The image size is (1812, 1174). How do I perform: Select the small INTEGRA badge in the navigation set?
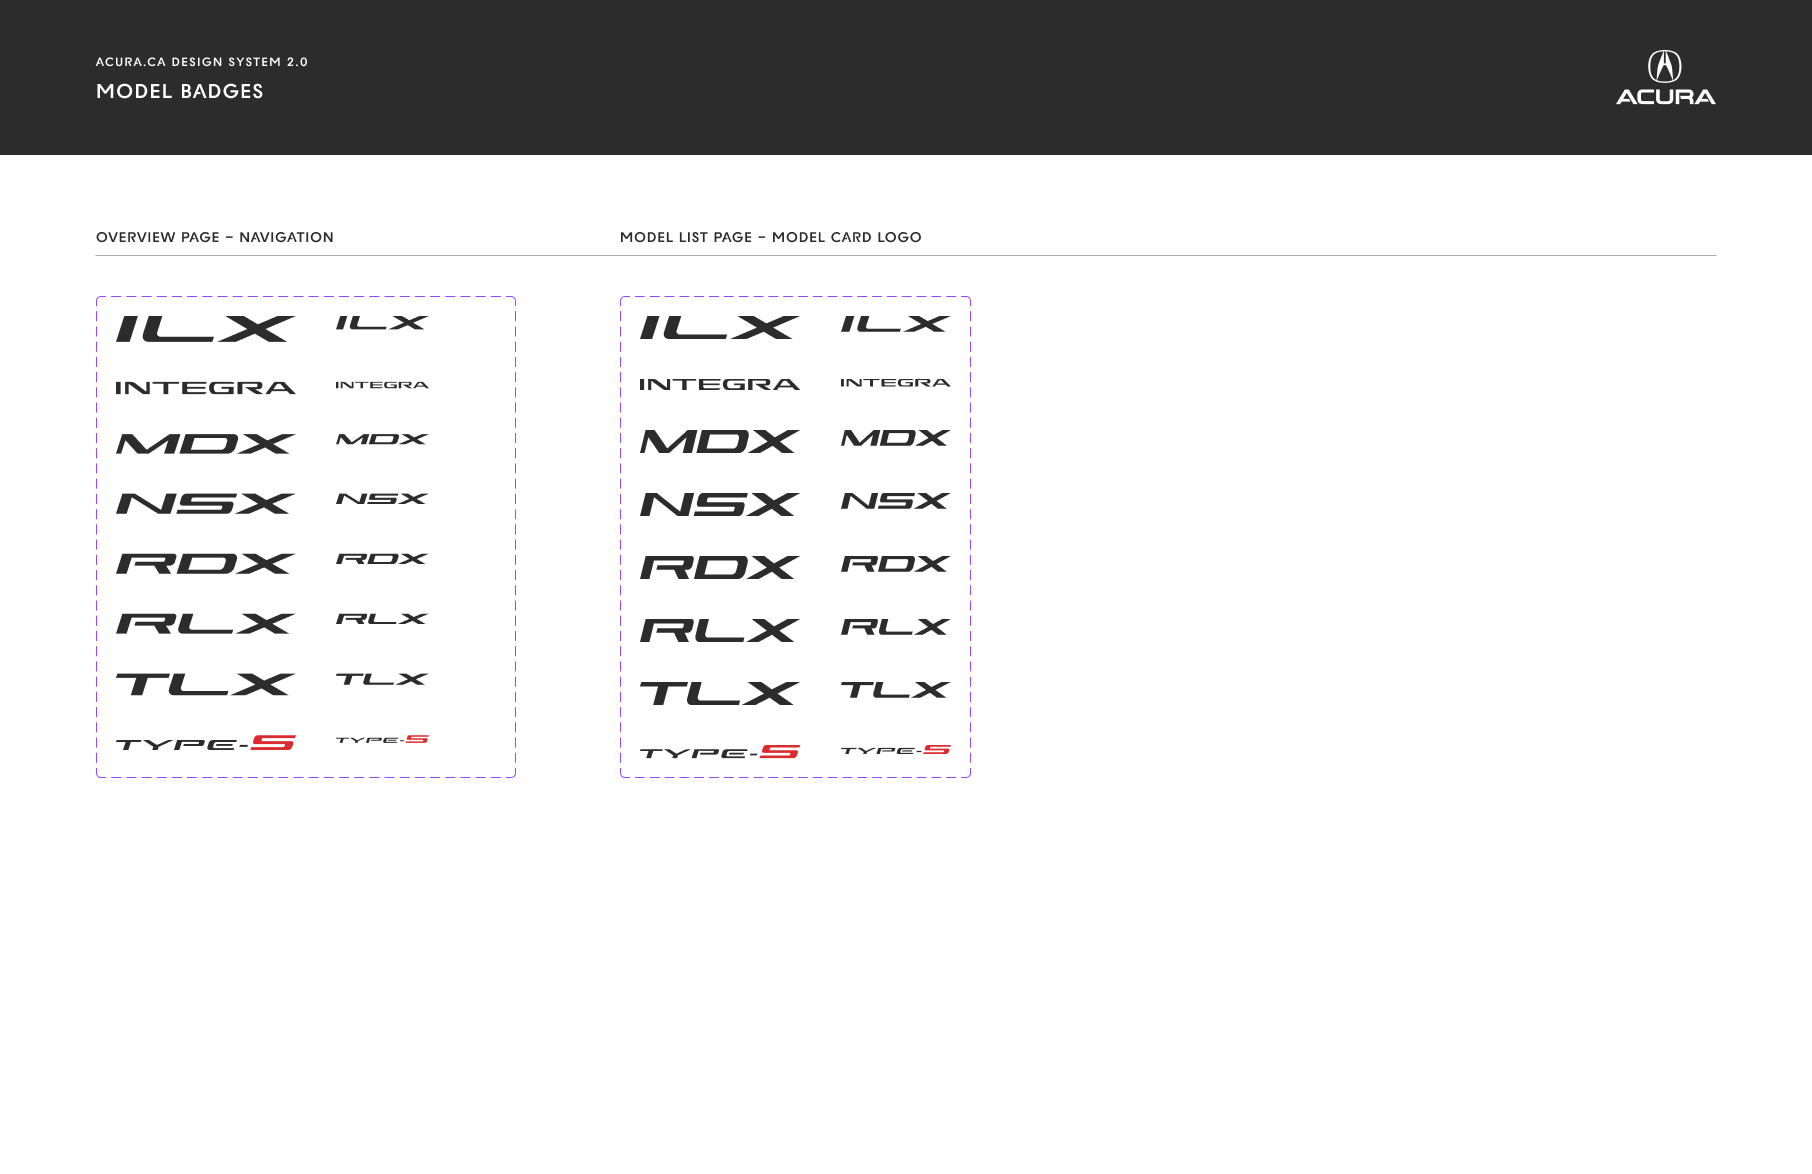pyautogui.click(x=382, y=385)
